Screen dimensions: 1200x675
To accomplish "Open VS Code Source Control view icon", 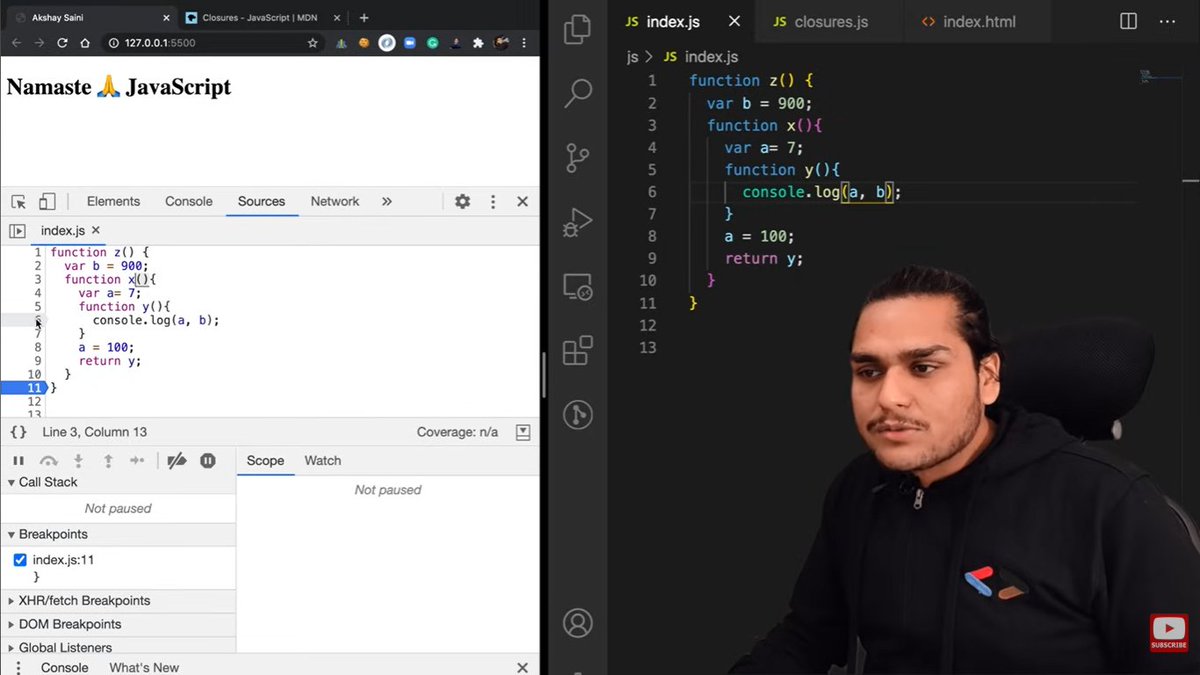I will pyautogui.click(x=578, y=158).
